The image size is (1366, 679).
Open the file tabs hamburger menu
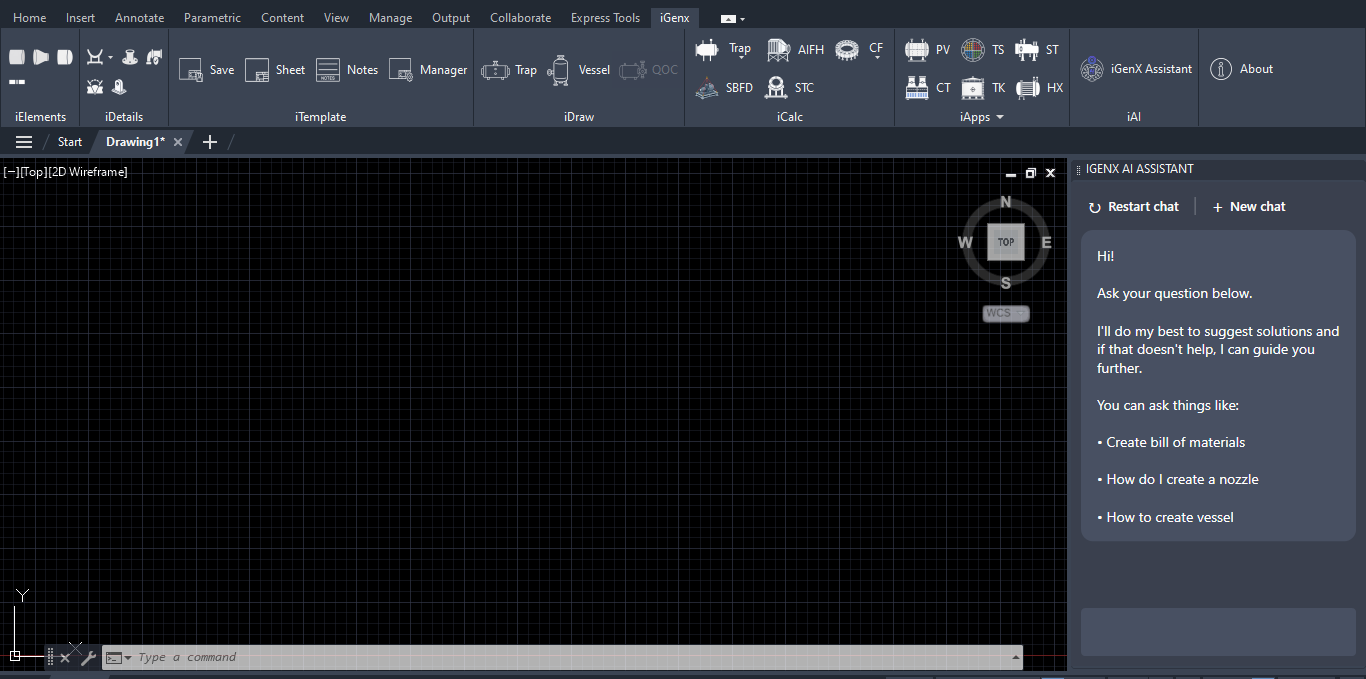click(x=24, y=142)
